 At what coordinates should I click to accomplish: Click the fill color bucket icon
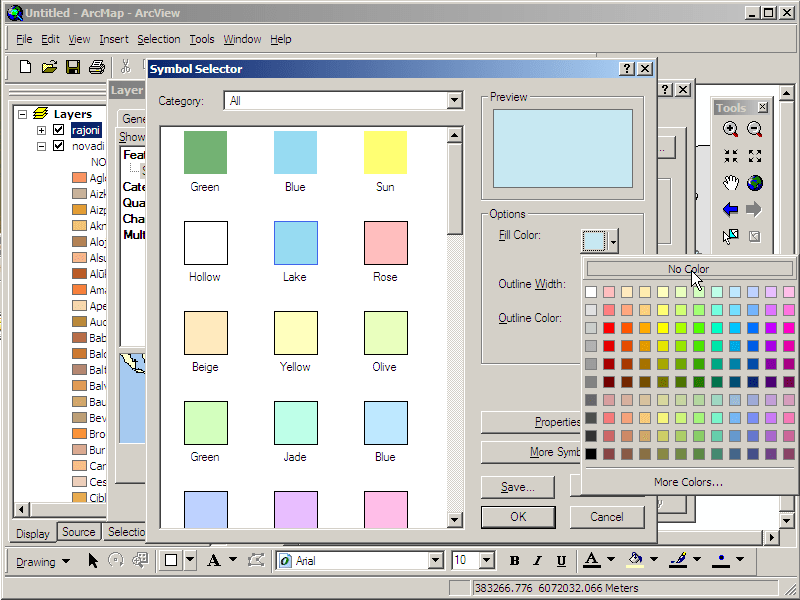[x=635, y=560]
